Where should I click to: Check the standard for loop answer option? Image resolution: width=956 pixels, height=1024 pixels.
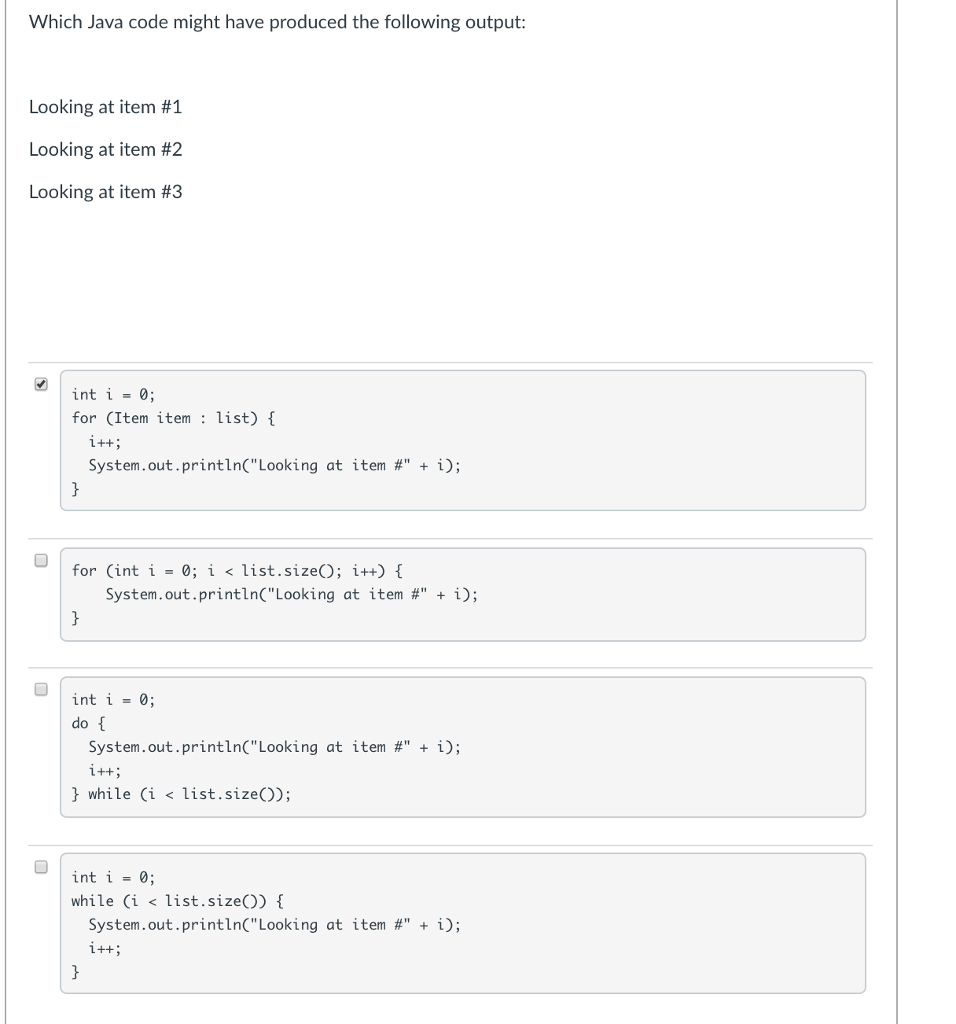40,560
